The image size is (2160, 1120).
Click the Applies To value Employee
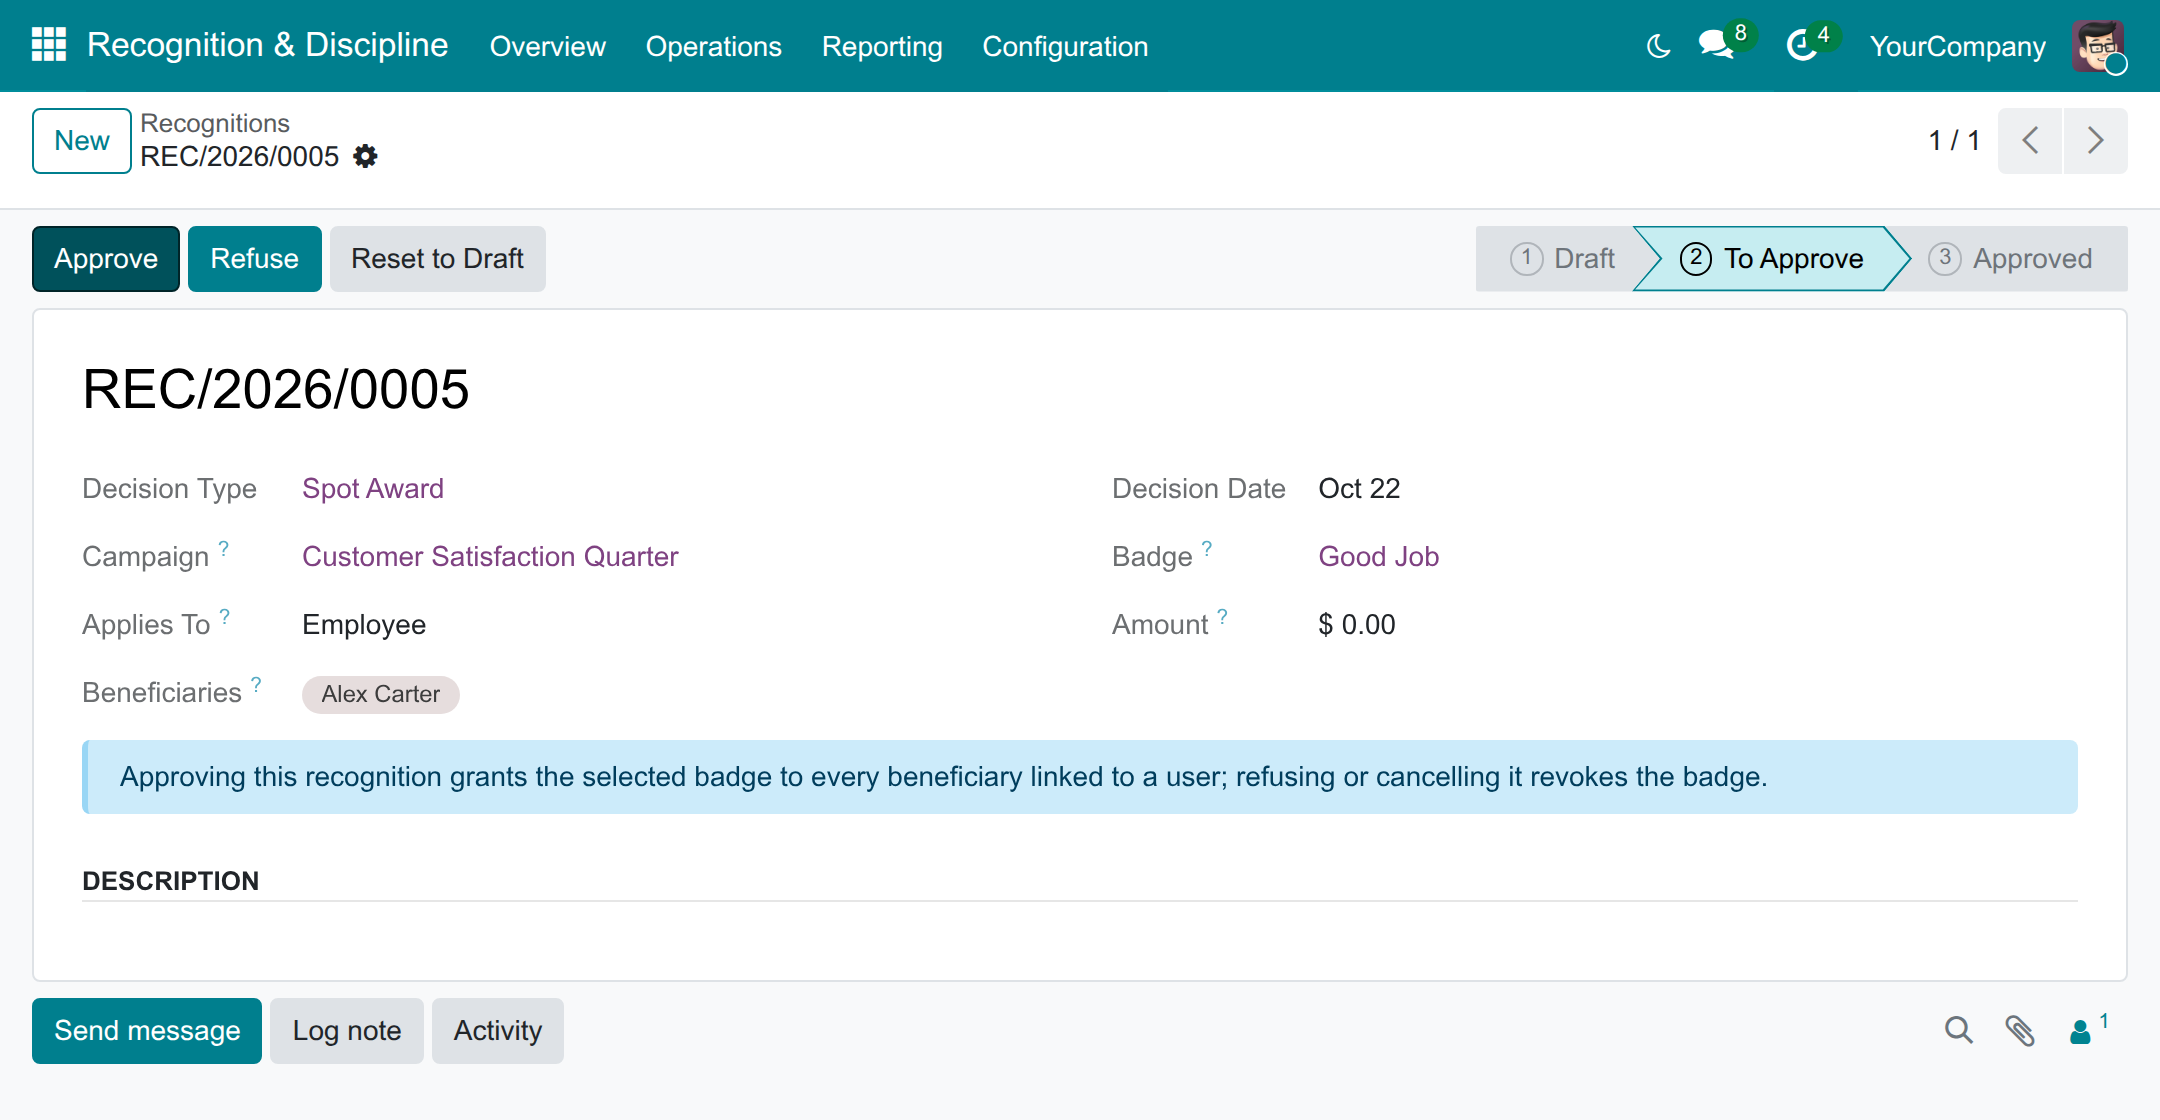tap(364, 624)
